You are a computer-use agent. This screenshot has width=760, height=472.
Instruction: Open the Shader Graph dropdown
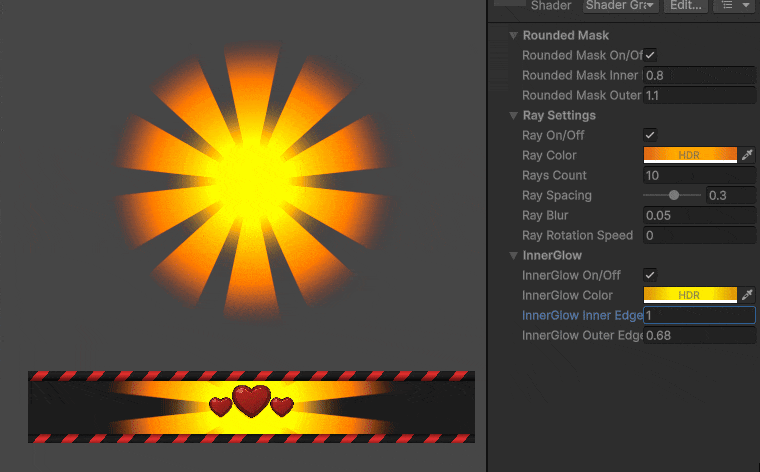pos(620,6)
